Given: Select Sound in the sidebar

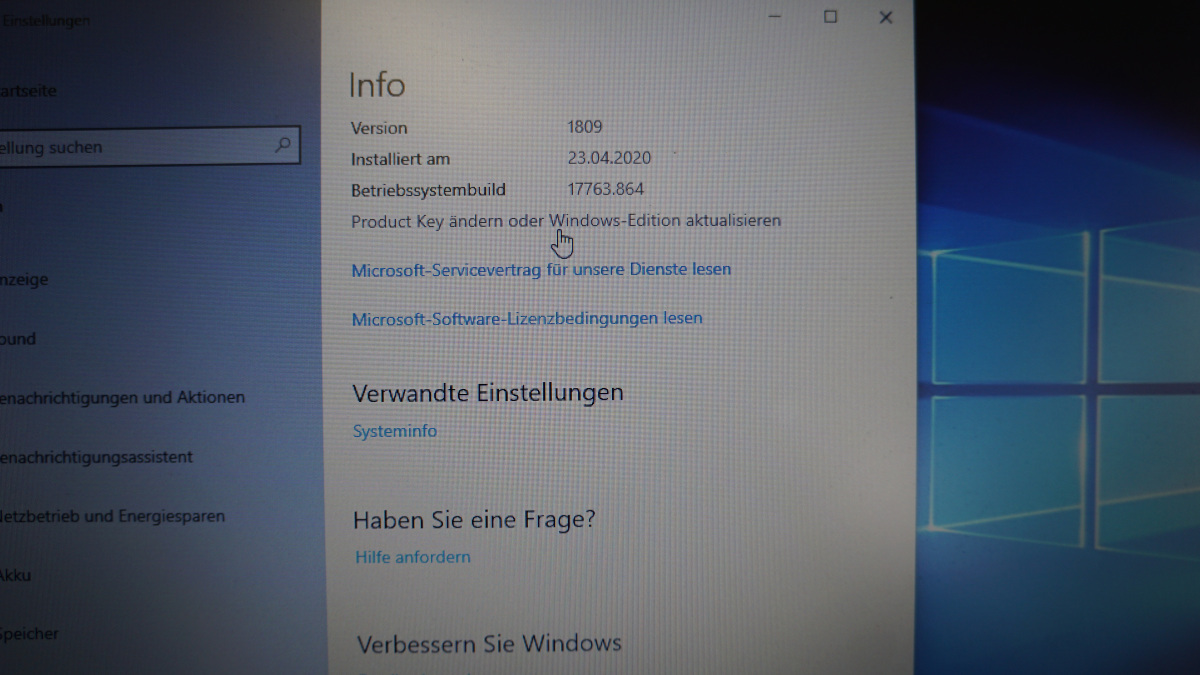Looking at the screenshot, I should (18, 339).
